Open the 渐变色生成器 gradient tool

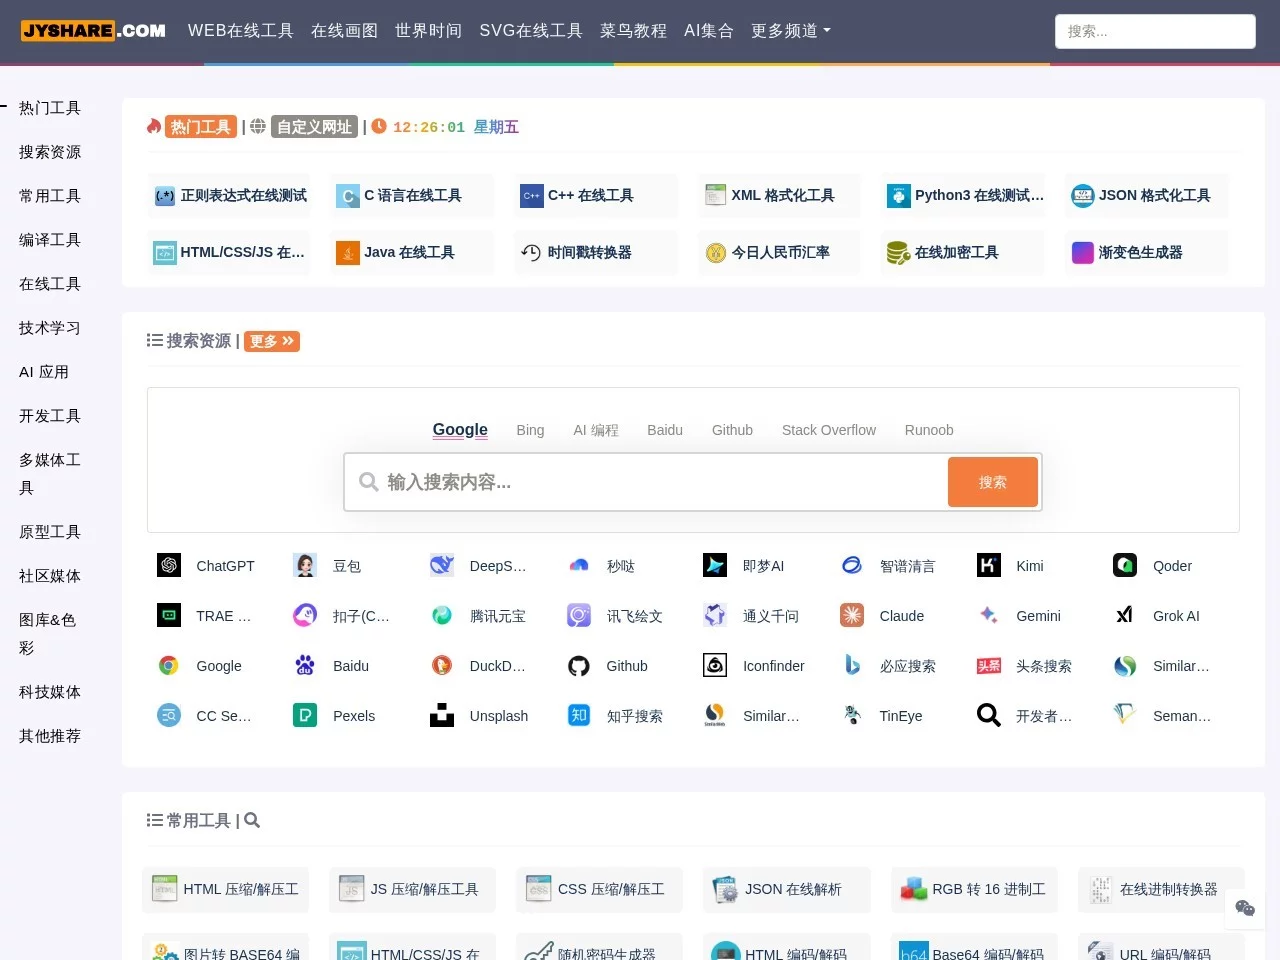(1140, 253)
